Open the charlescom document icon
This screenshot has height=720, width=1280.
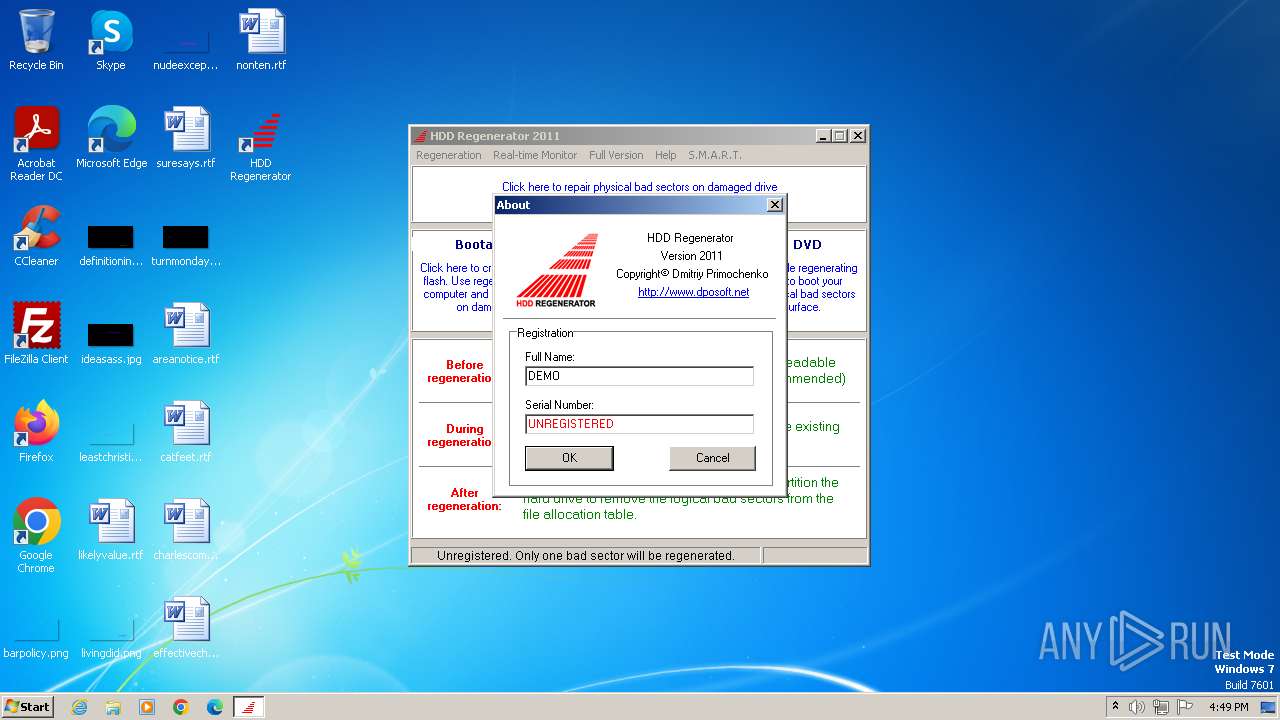coord(186,530)
